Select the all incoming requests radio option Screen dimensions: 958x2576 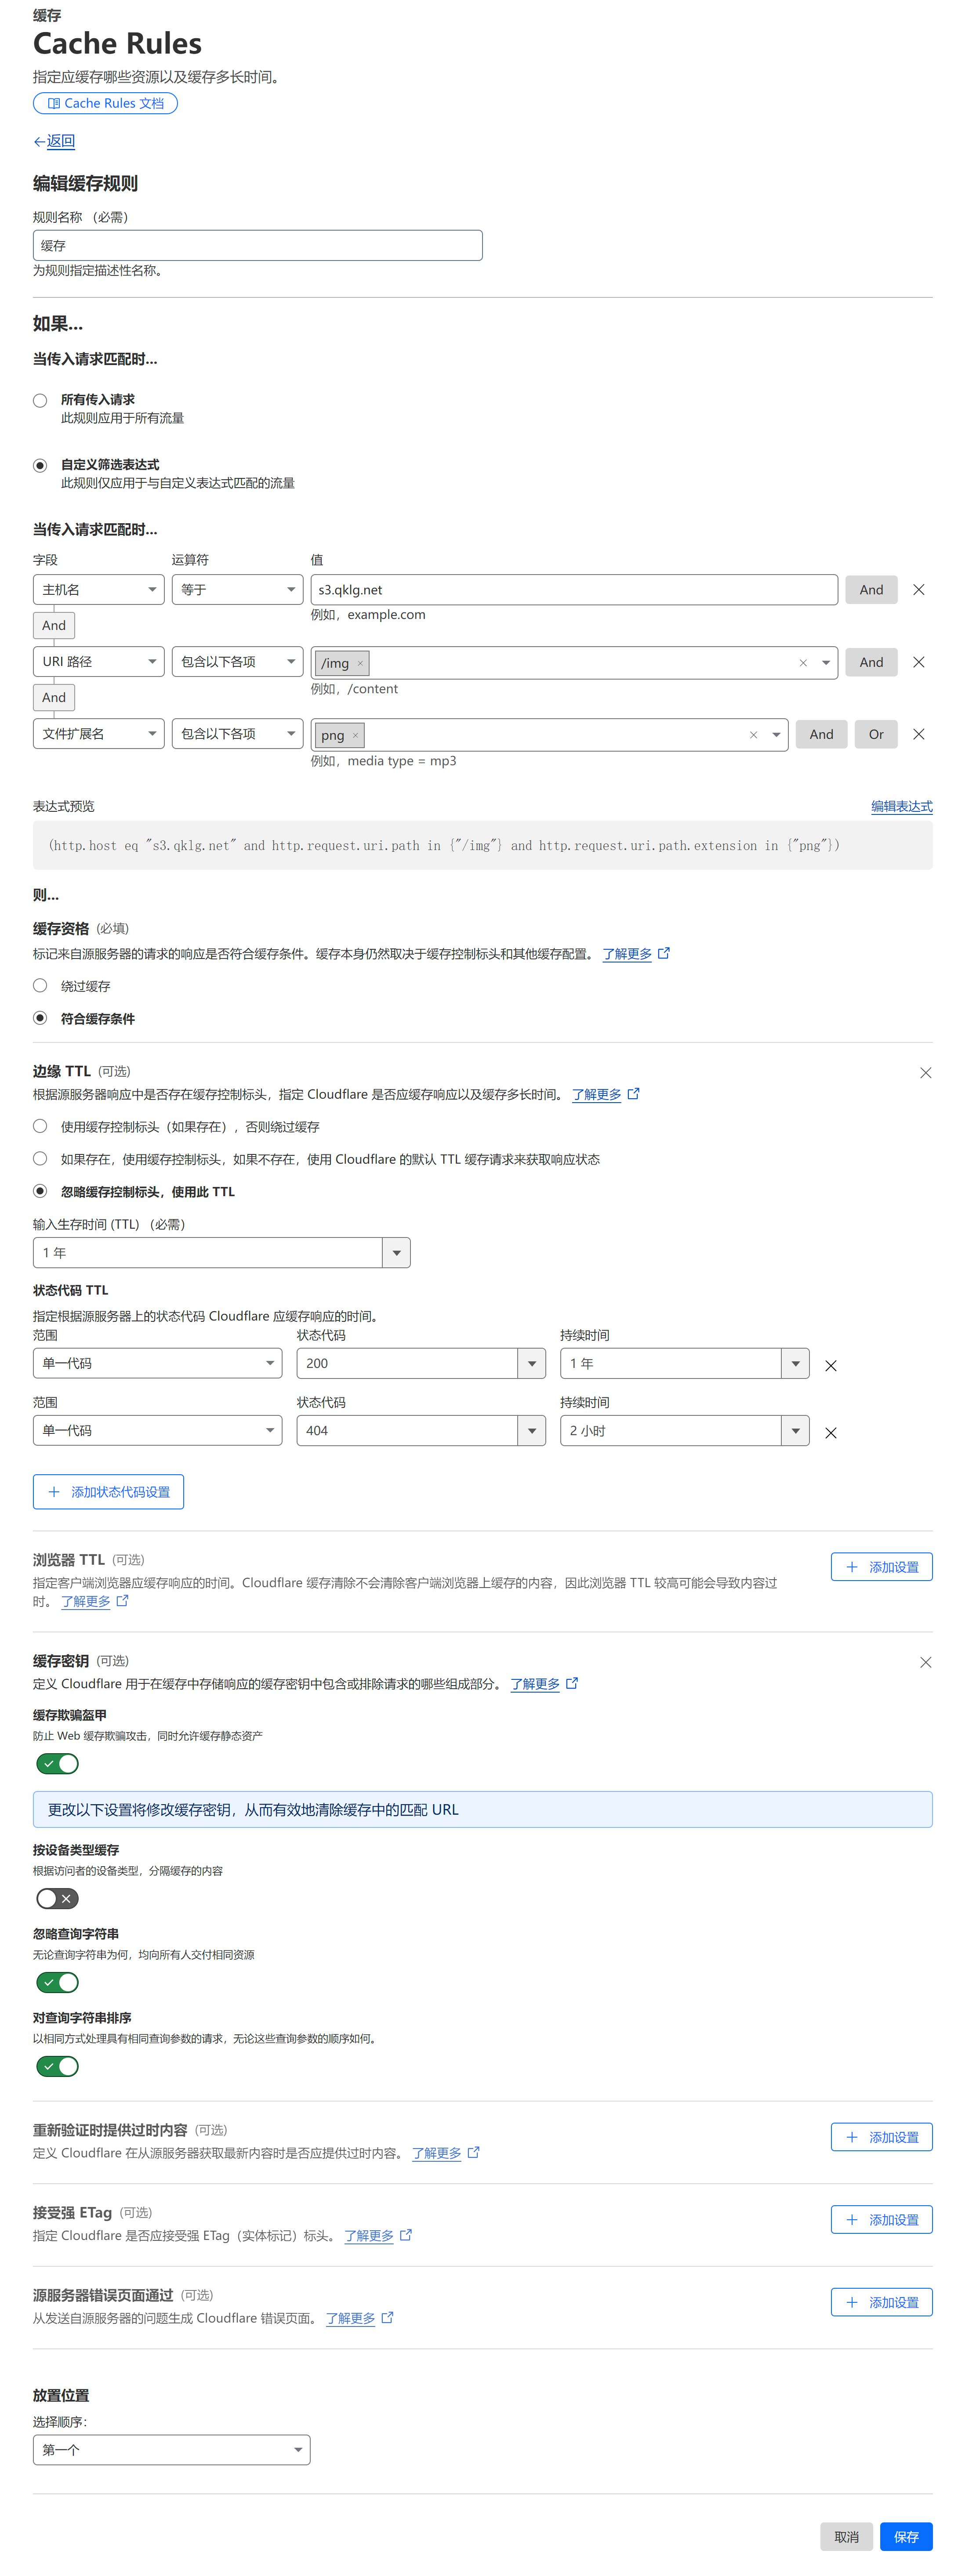point(40,401)
